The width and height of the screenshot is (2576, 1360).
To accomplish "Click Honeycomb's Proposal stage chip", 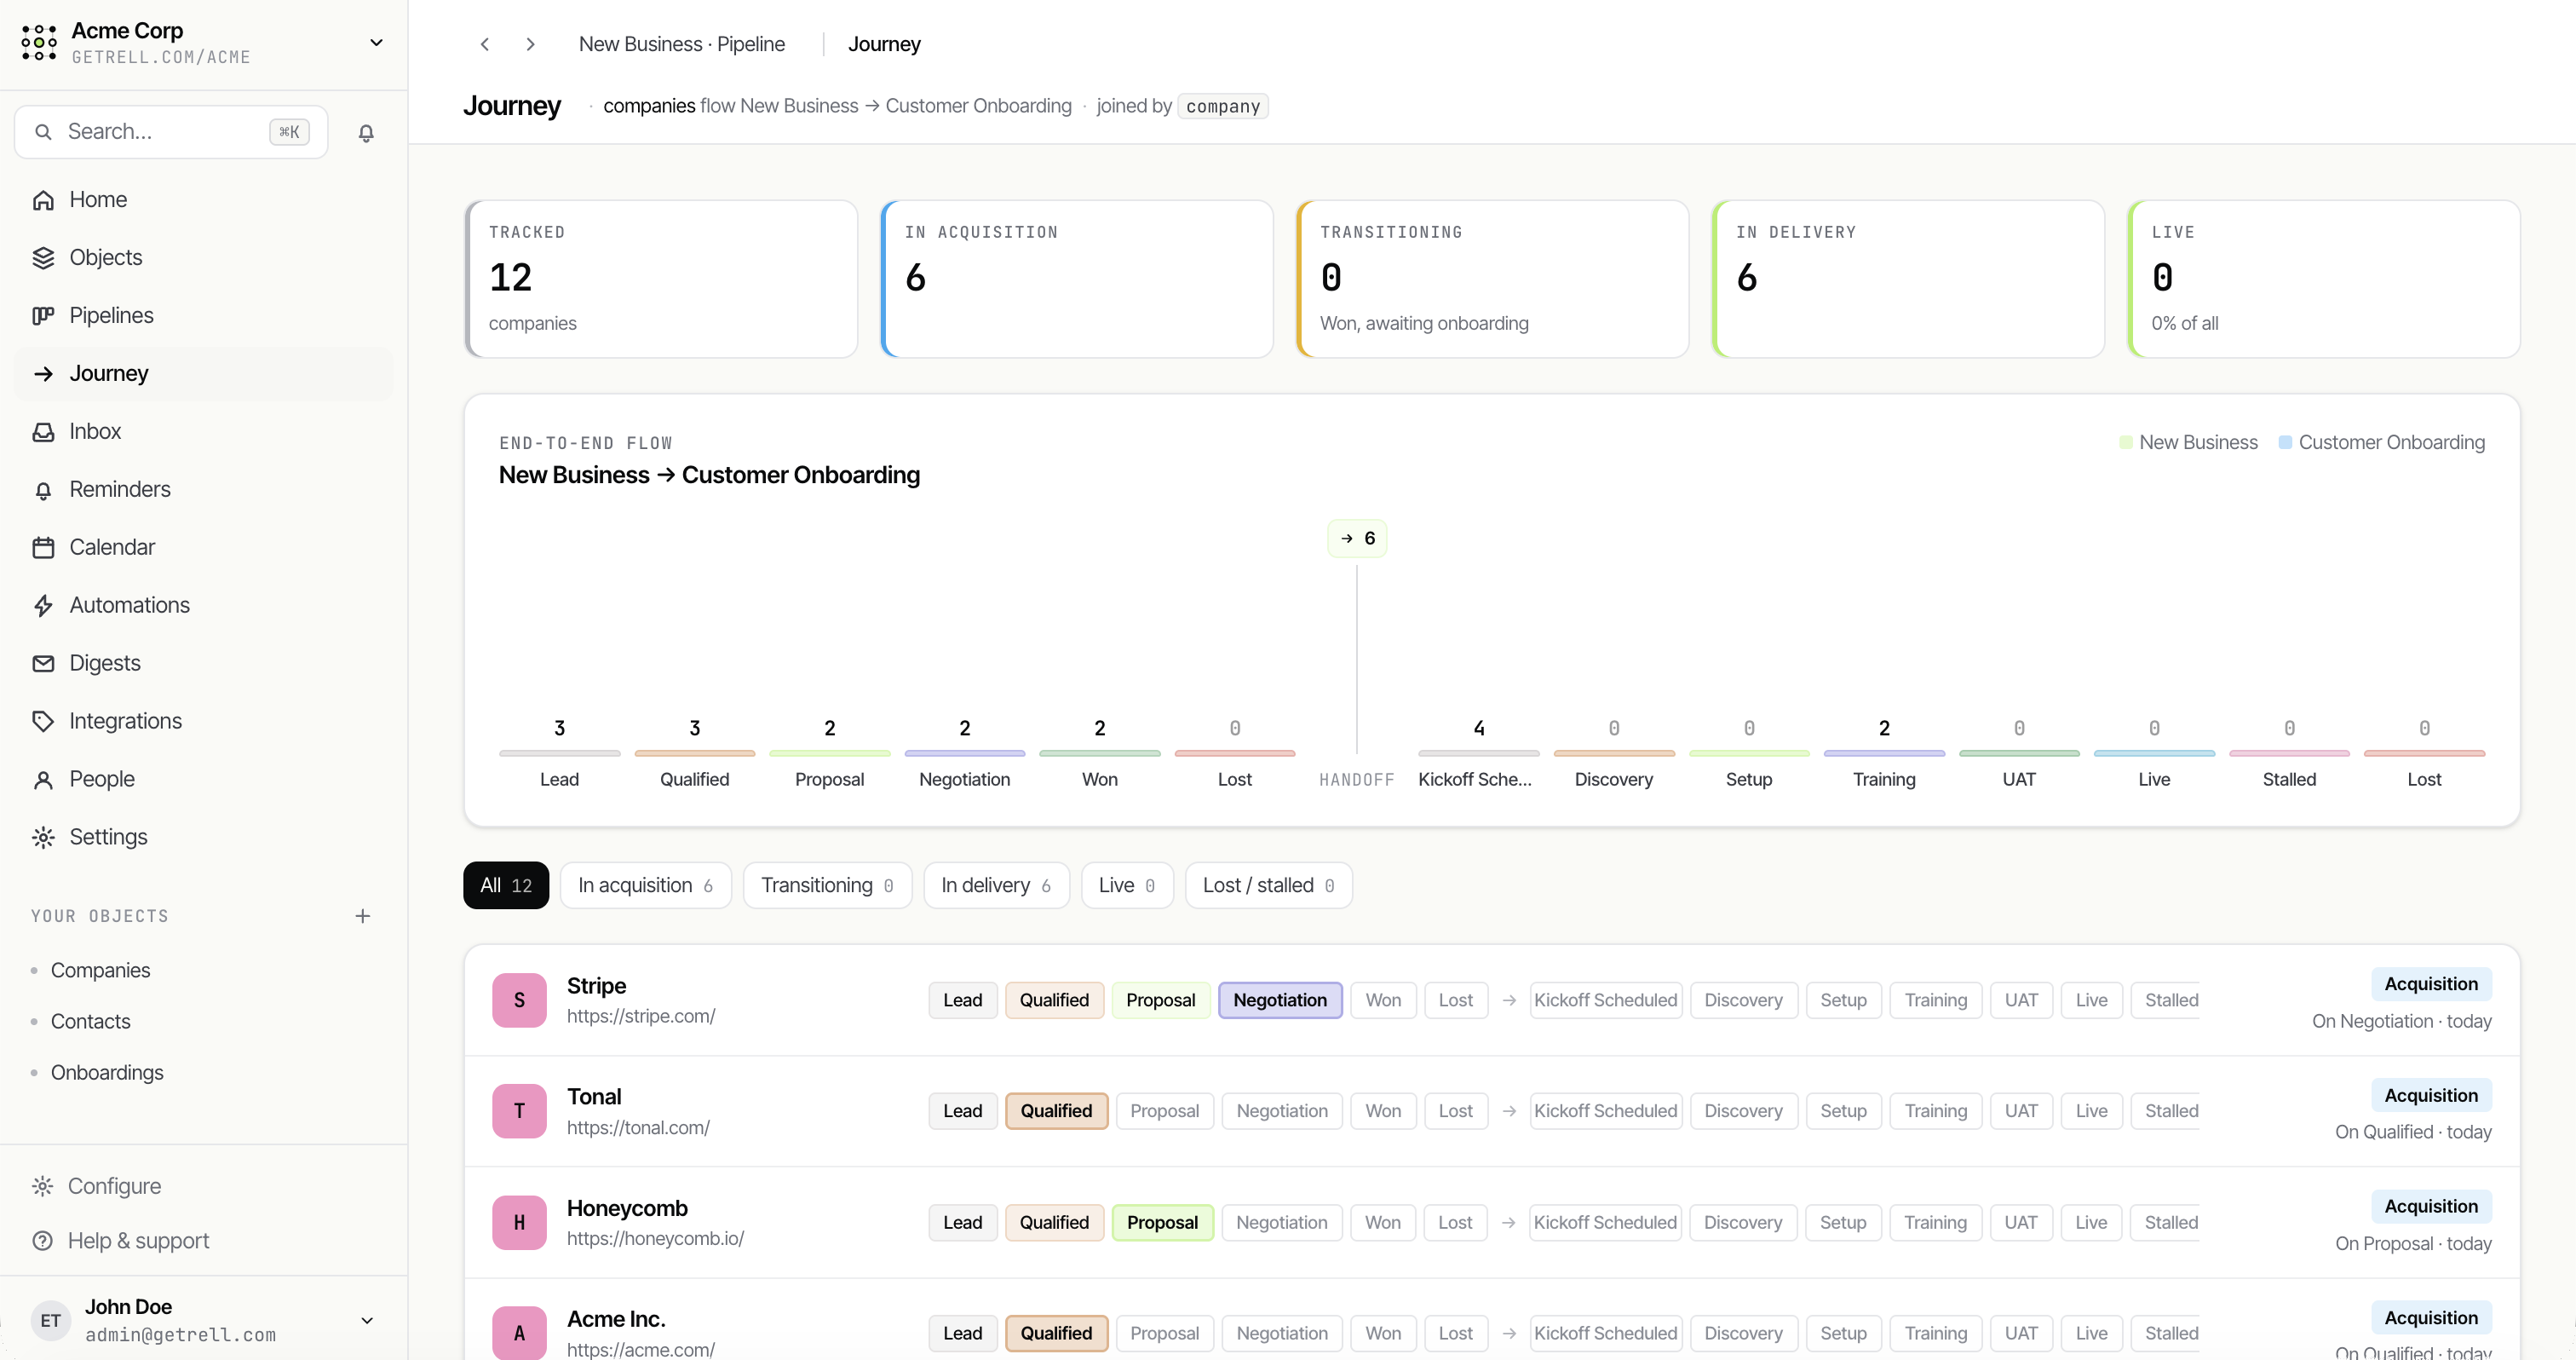I will pyautogui.click(x=1162, y=1223).
